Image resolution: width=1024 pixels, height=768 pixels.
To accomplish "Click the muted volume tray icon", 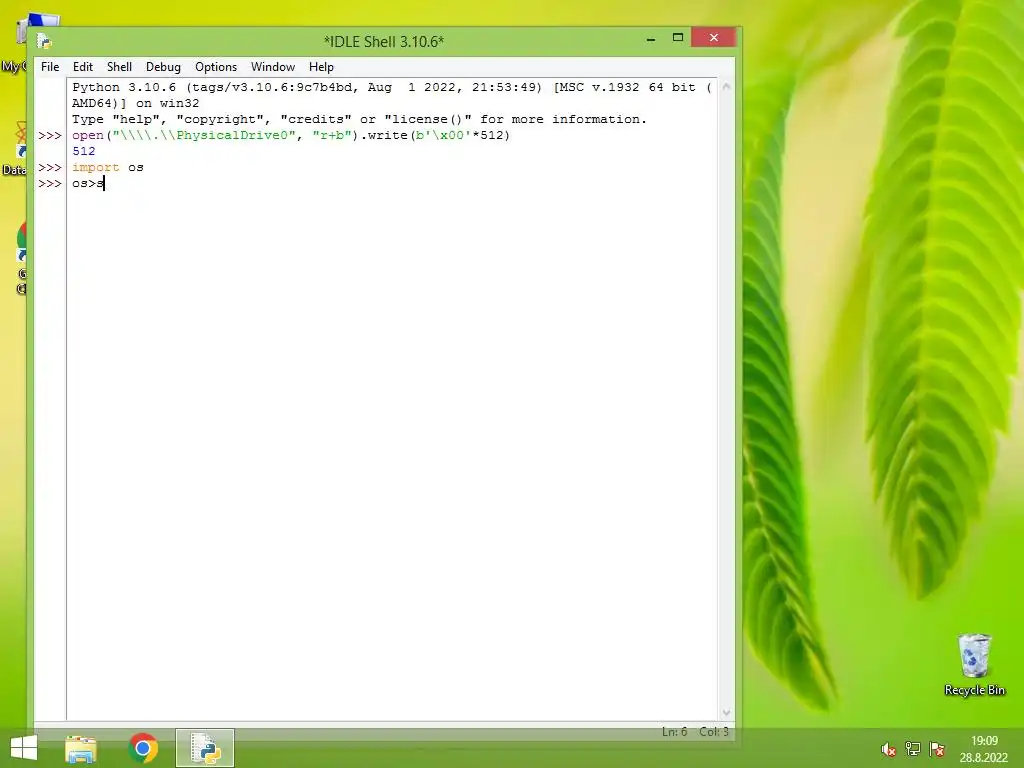I will click(888, 749).
